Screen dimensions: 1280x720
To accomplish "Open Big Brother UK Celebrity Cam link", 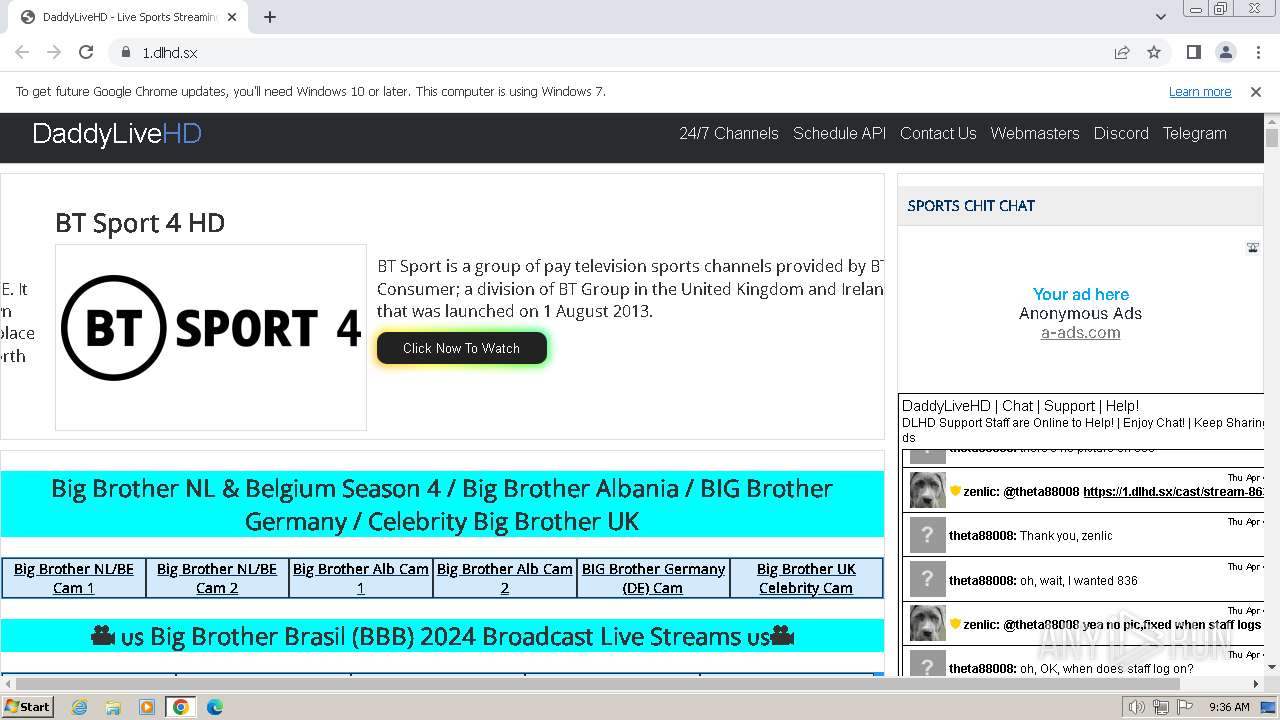I will coord(806,578).
